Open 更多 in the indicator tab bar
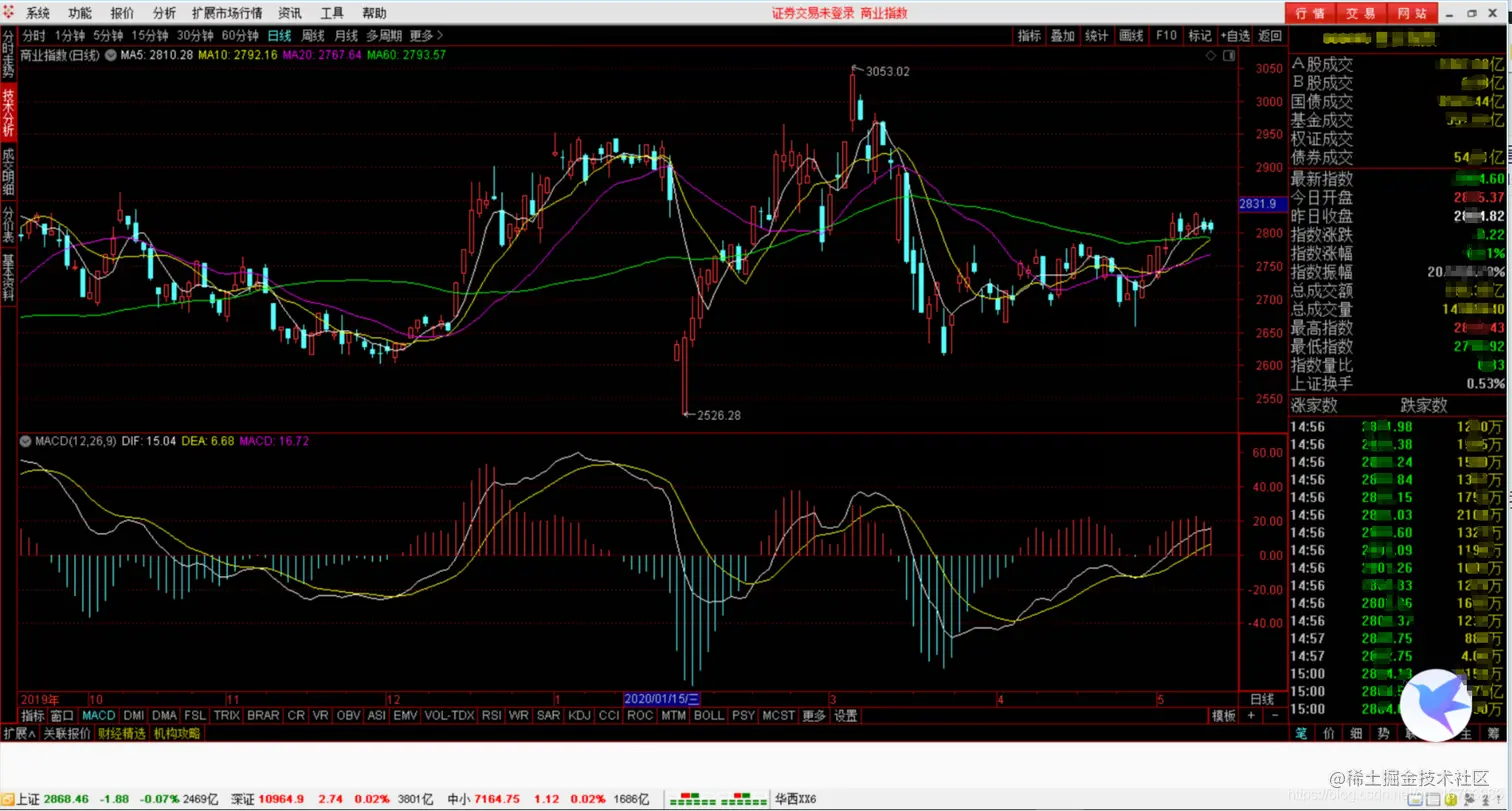 pos(815,716)
